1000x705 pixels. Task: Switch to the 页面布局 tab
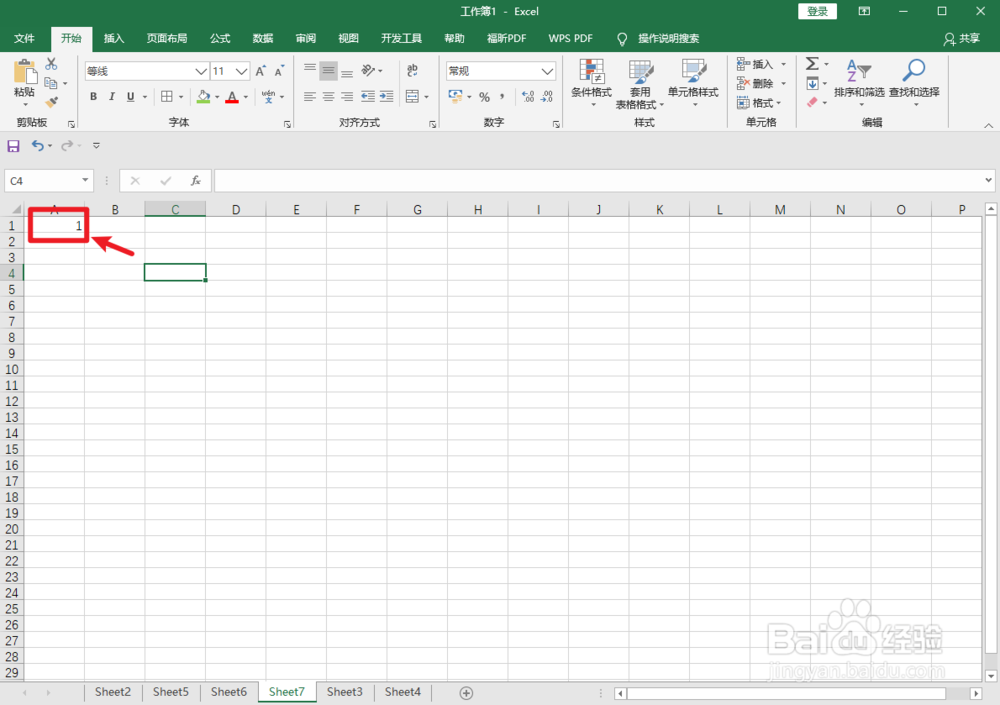[167, 38]
